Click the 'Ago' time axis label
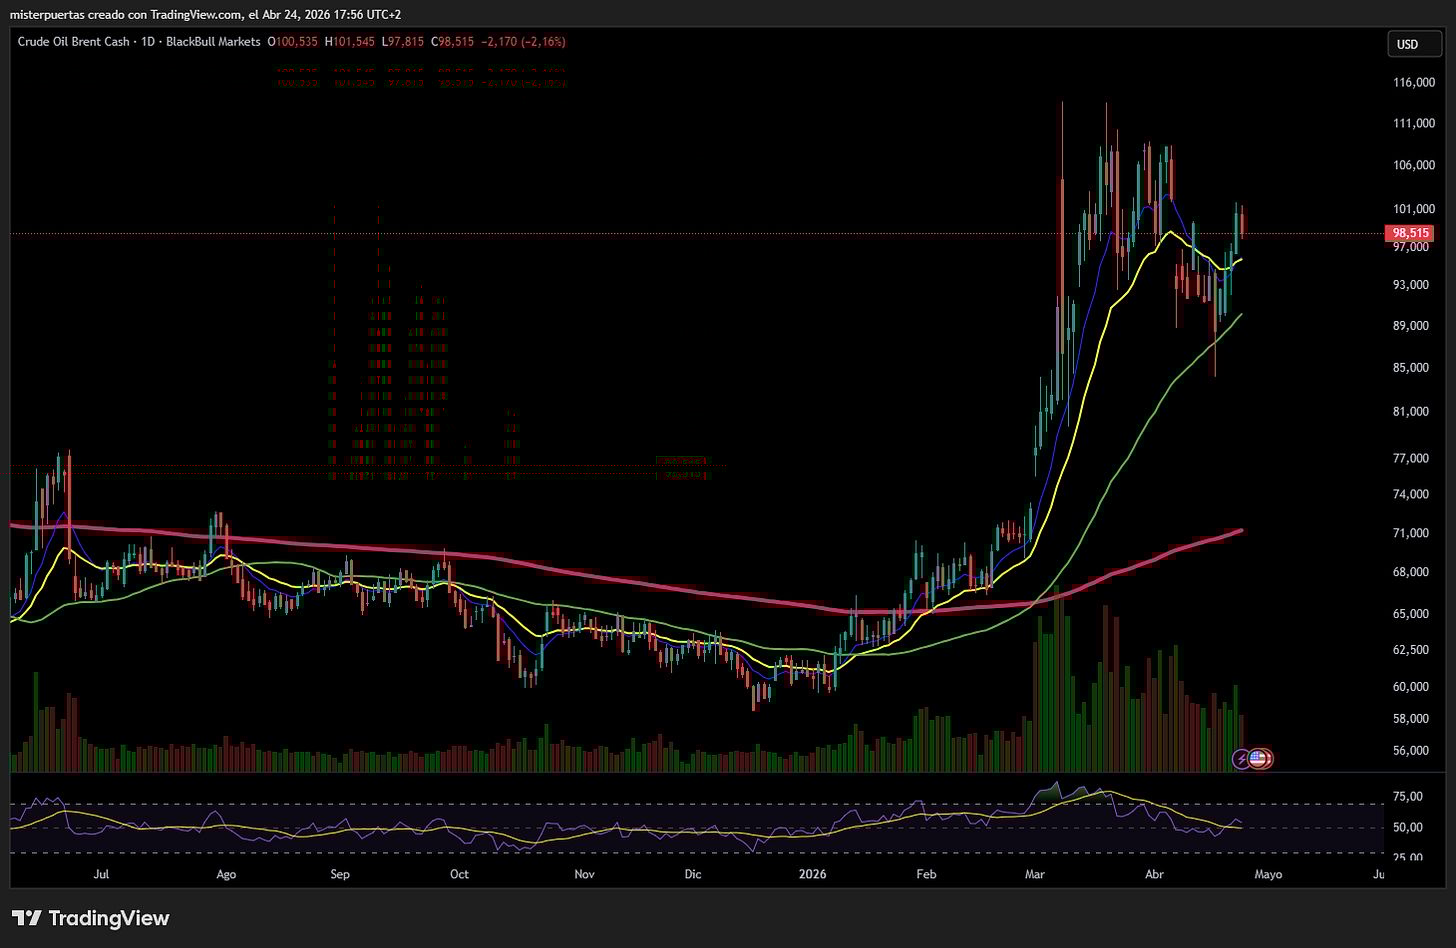The height and width of the screenshot is (948, 1456). [x=226, y=874]
